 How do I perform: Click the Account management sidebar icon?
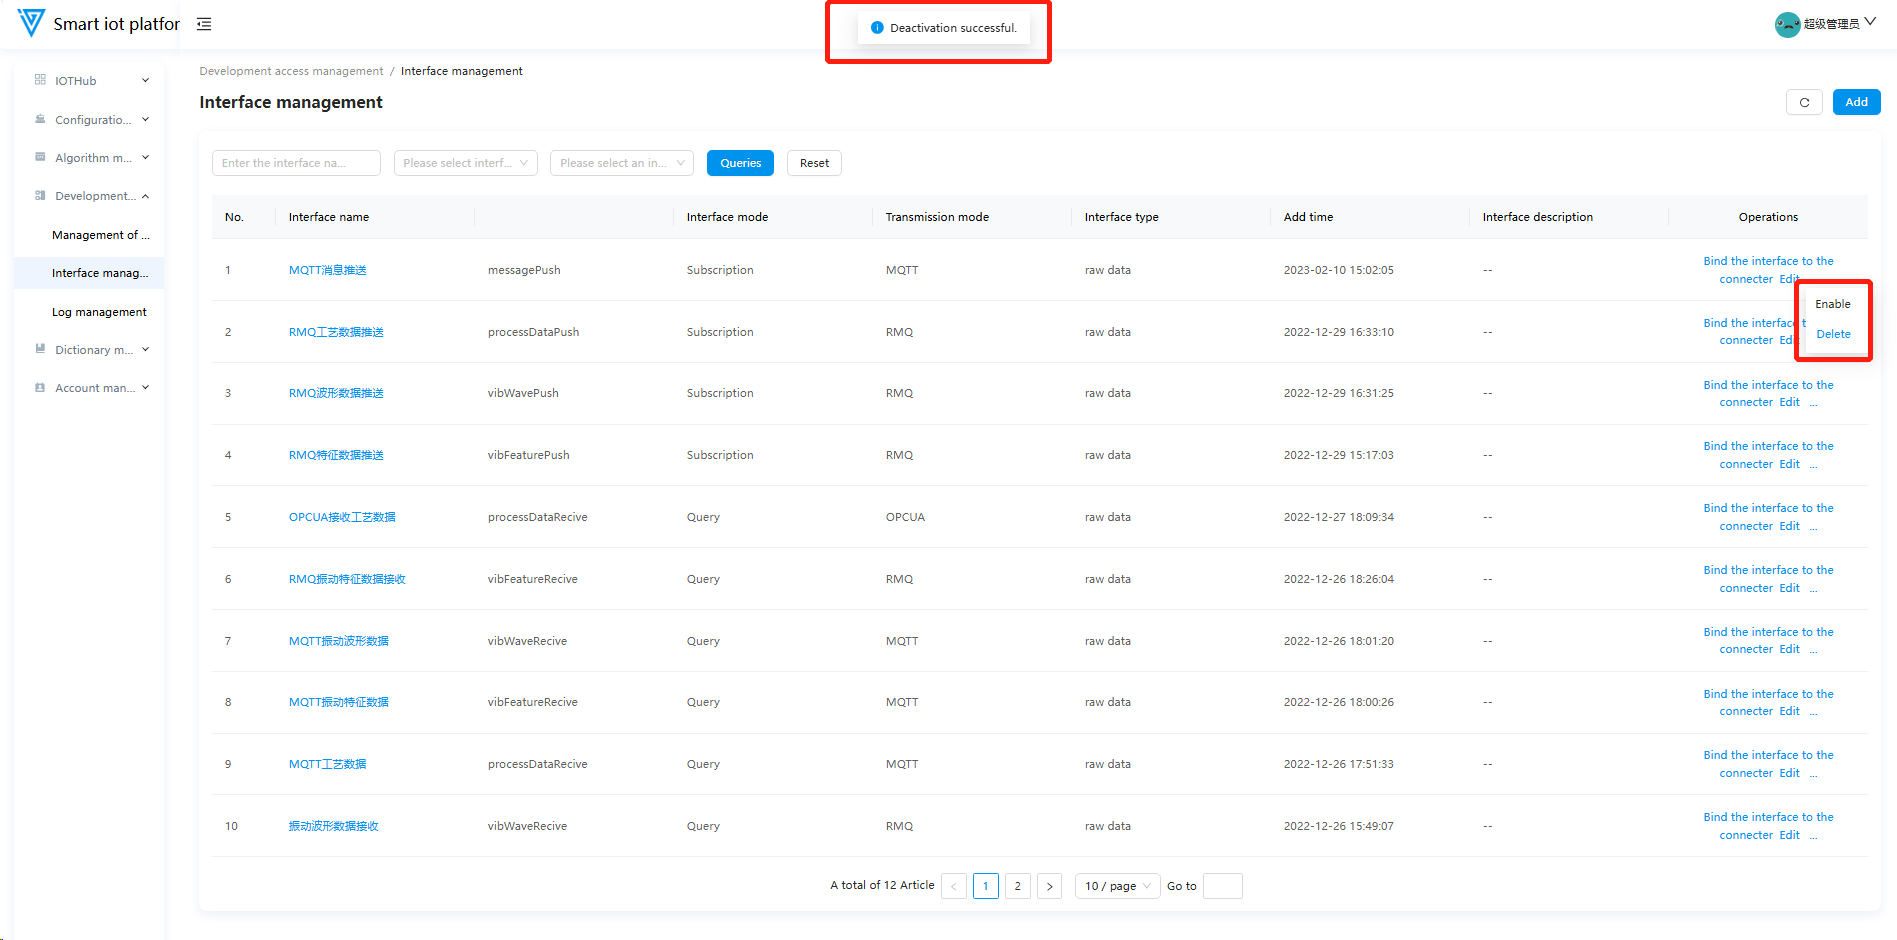[40, 387]
